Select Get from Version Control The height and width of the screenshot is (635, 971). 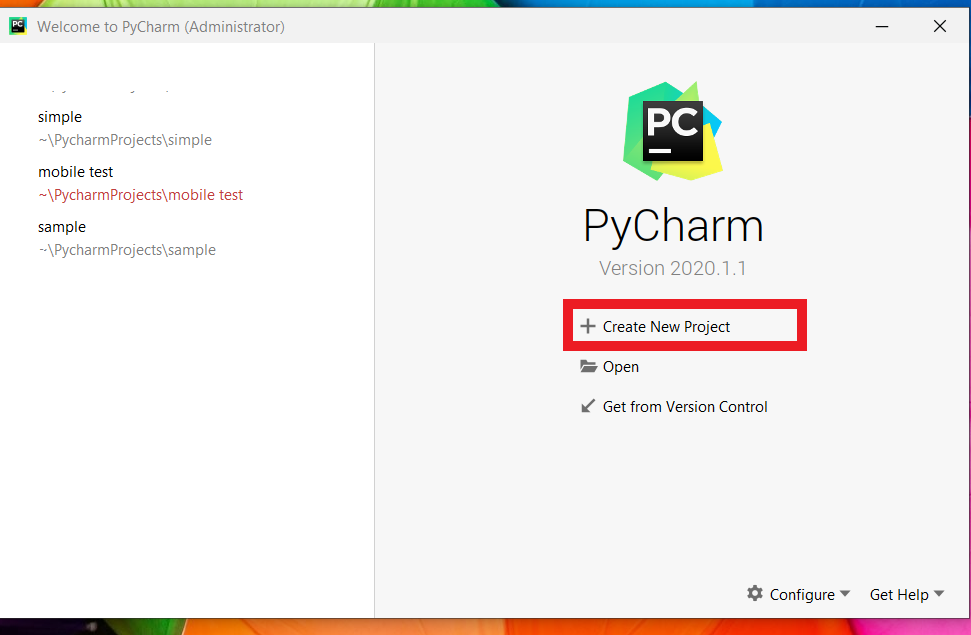point(685,407)
